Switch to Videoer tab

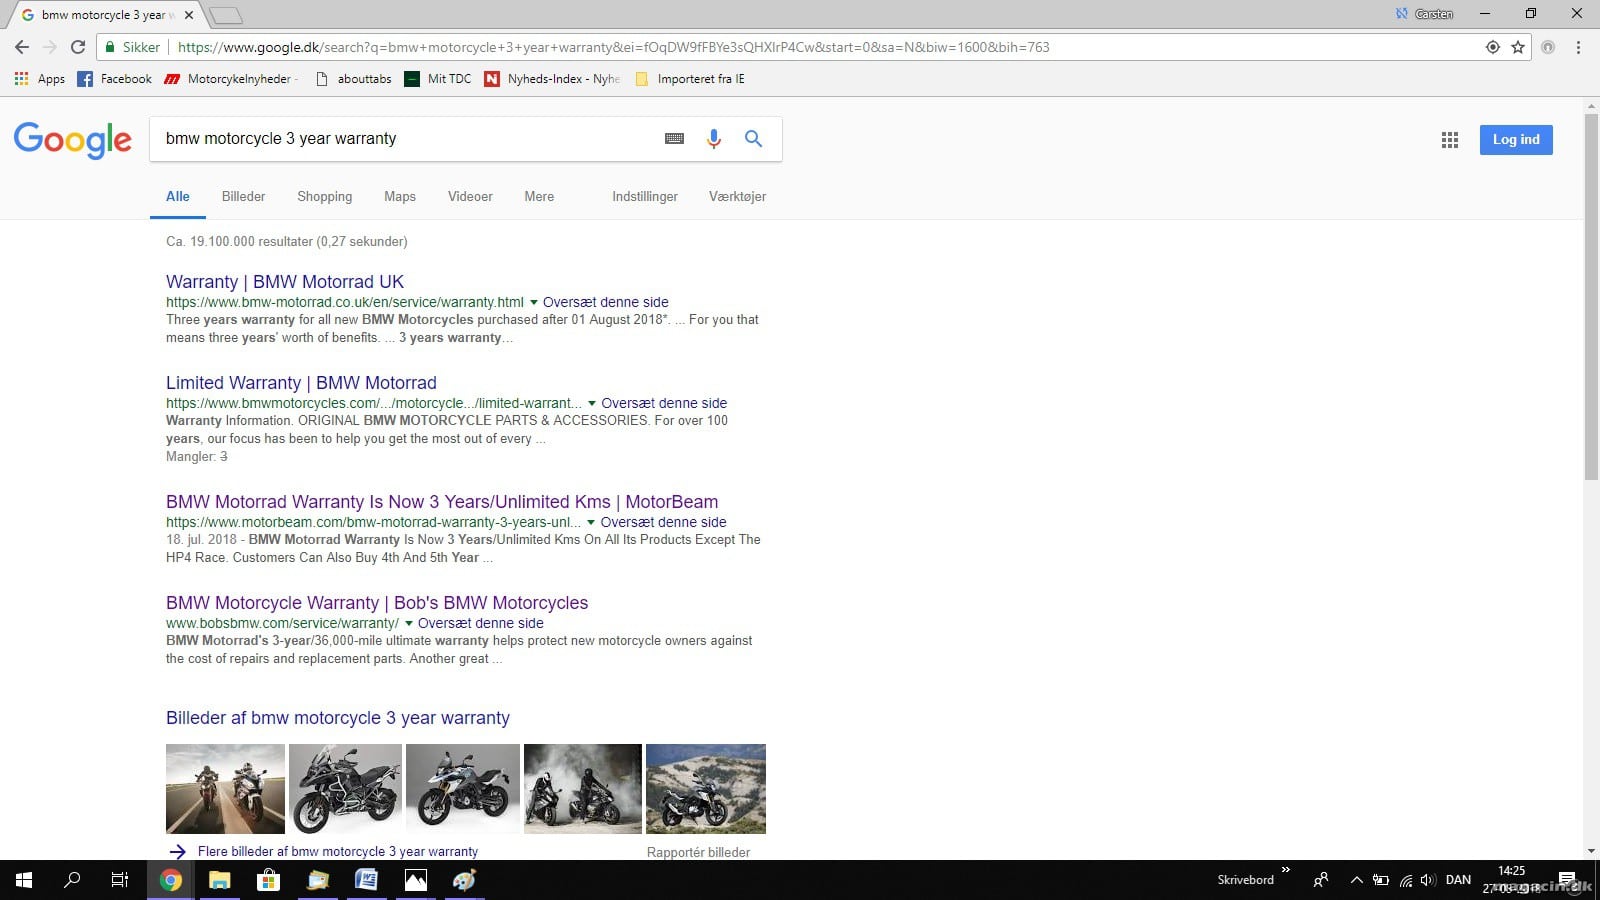[x=470, y=197]
